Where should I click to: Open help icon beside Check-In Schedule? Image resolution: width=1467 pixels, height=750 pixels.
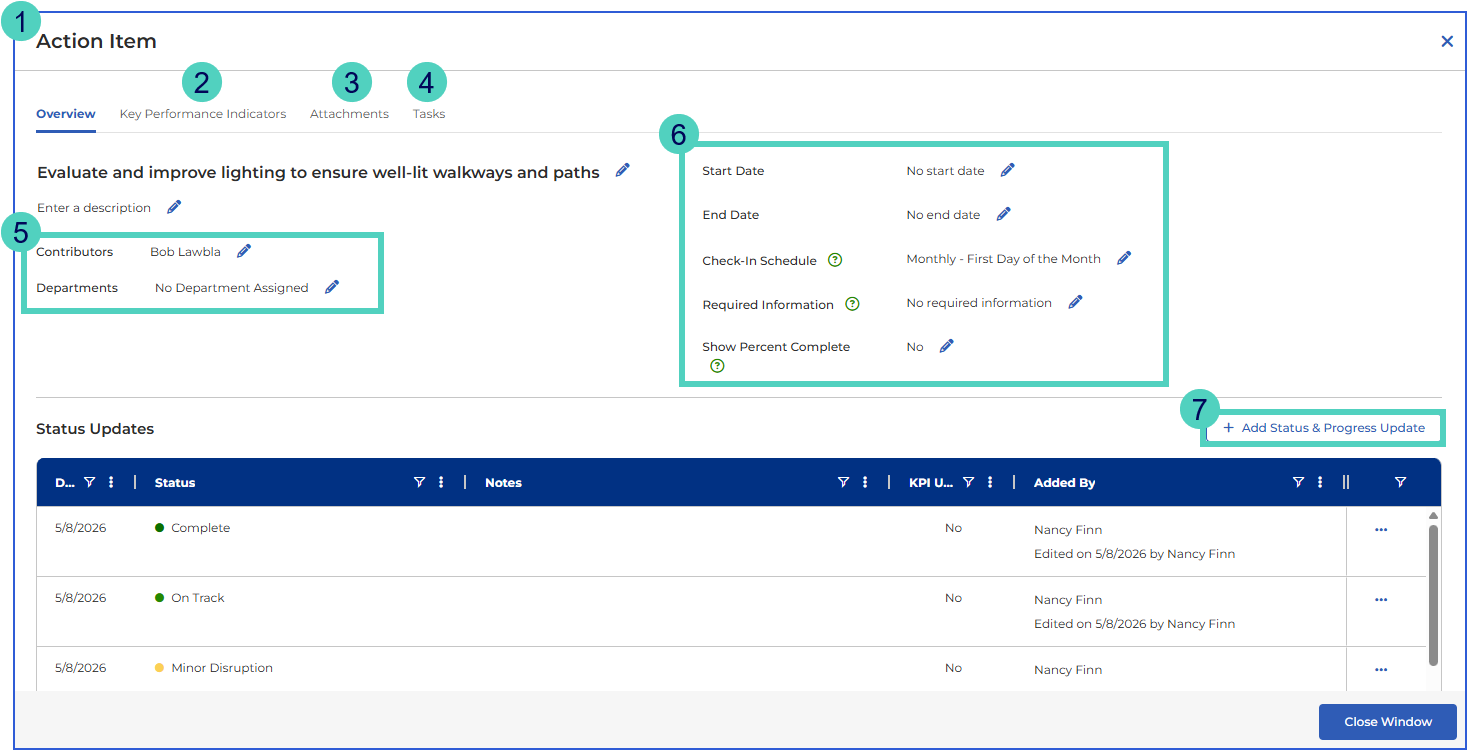tap(836, 260)
